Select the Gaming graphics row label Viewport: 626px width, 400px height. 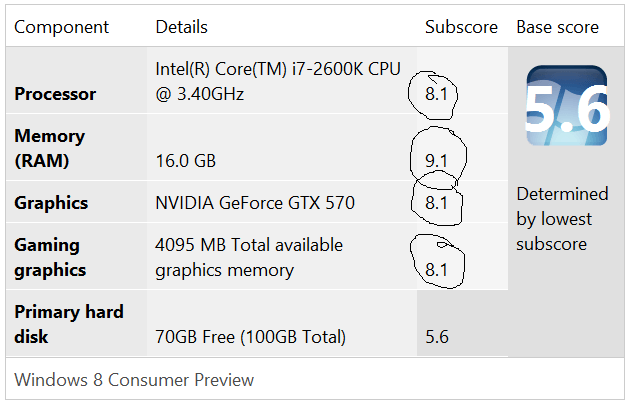pos(50,257)
